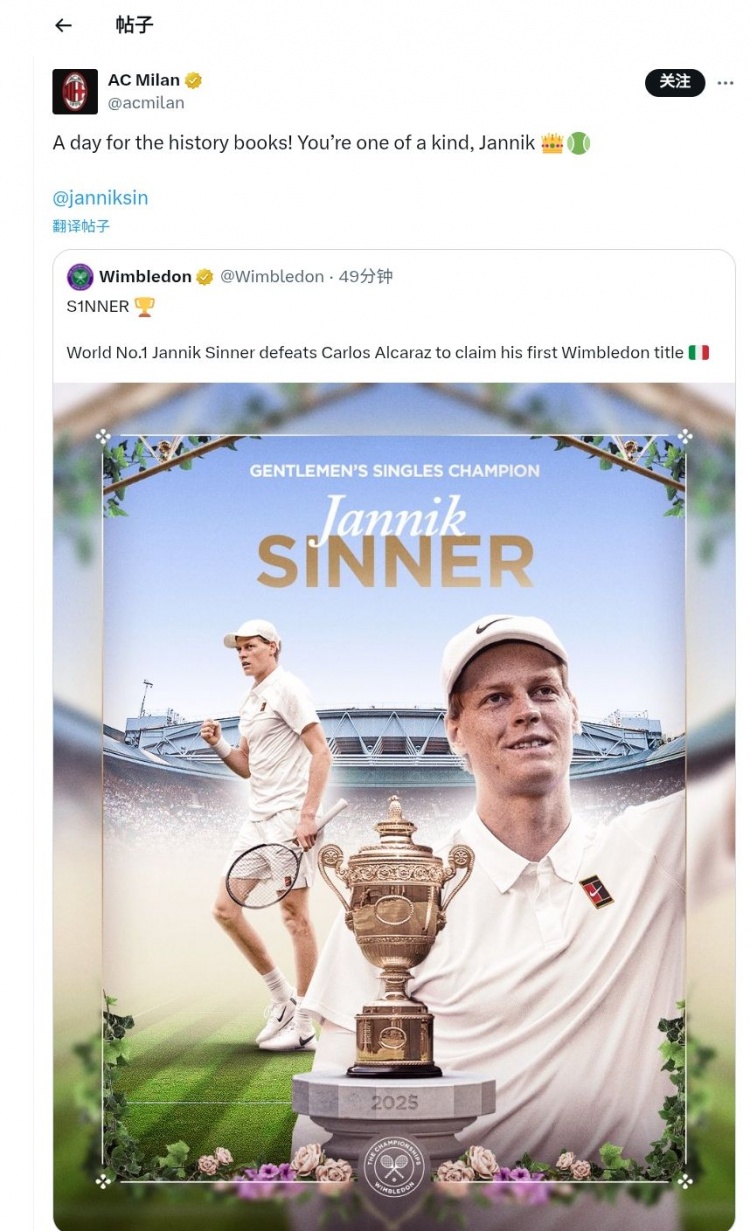
Task: Click the trophy emoji after S1NNER
Action: click(x=144, y=307)
